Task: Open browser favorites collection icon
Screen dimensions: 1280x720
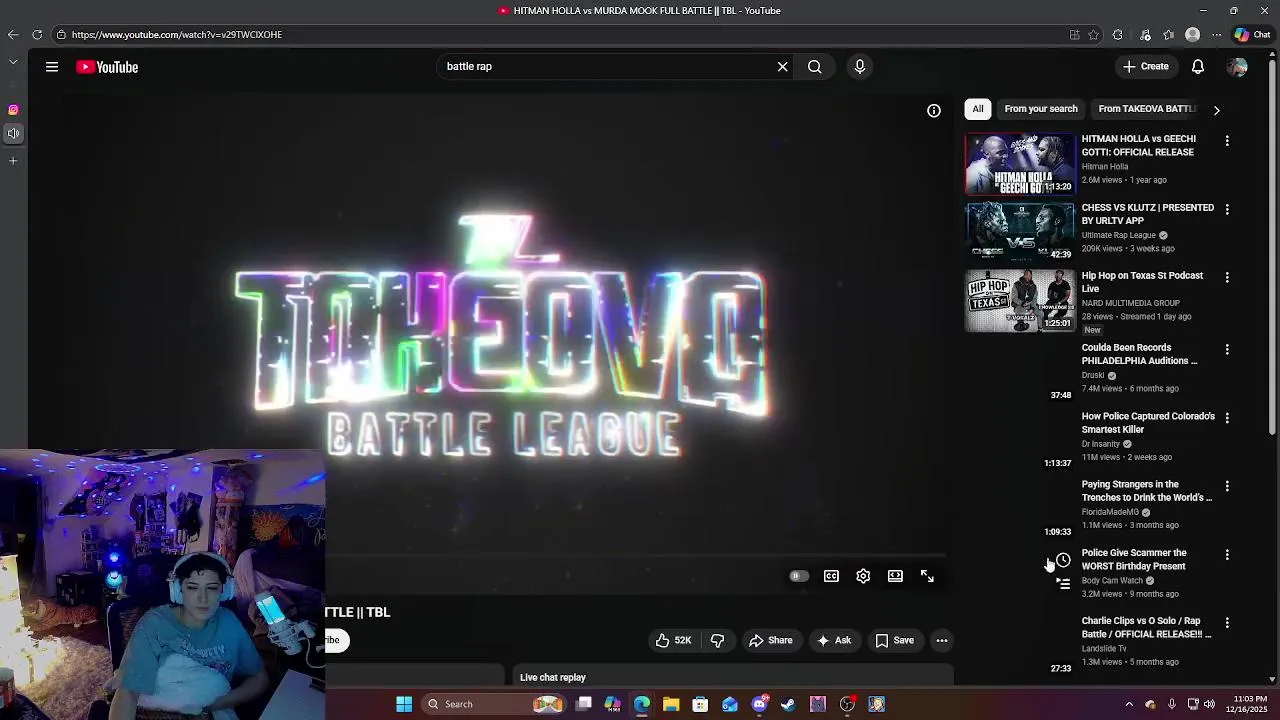Action: click(x=1169, y=35)
